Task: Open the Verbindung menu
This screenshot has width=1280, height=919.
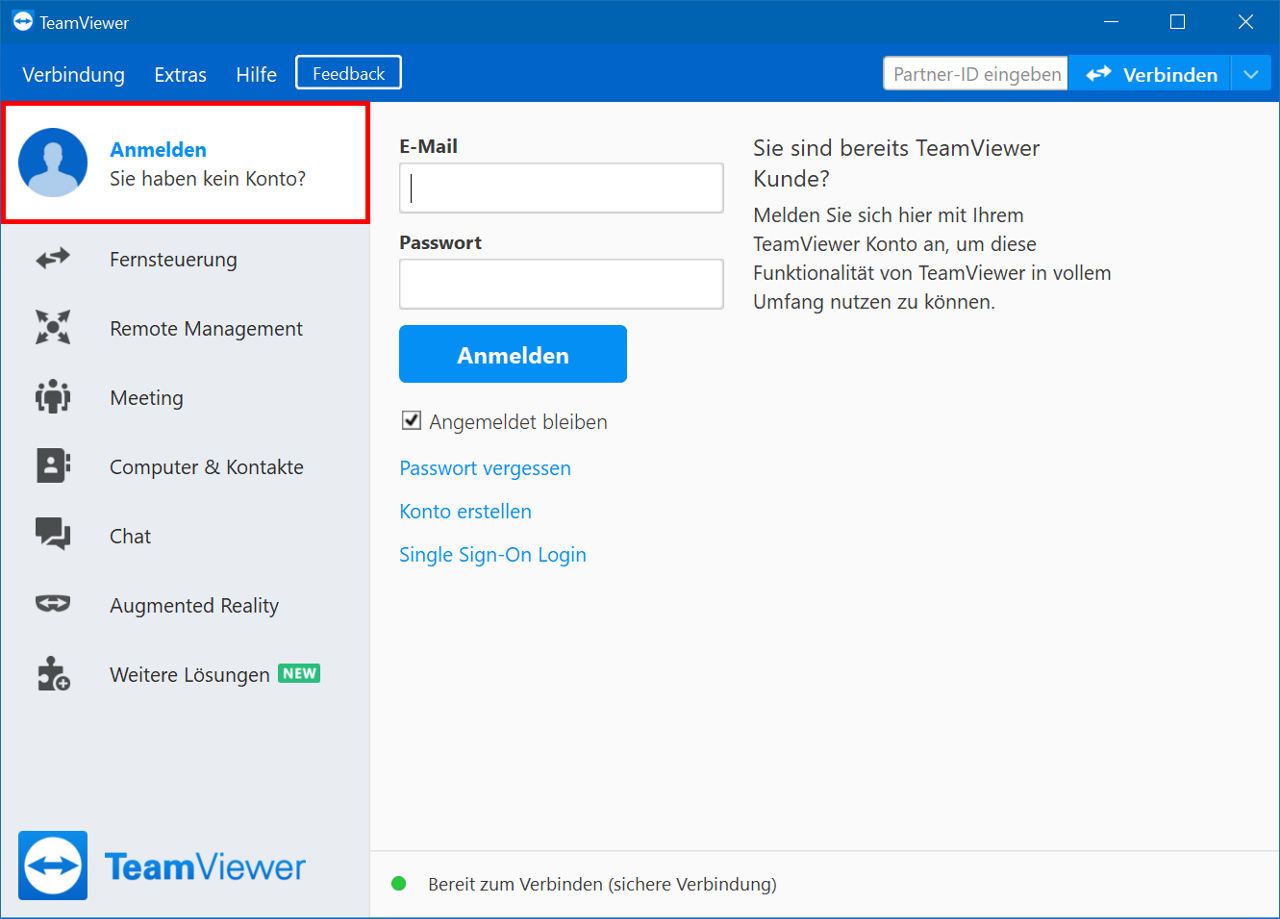Action: point(73,74)
